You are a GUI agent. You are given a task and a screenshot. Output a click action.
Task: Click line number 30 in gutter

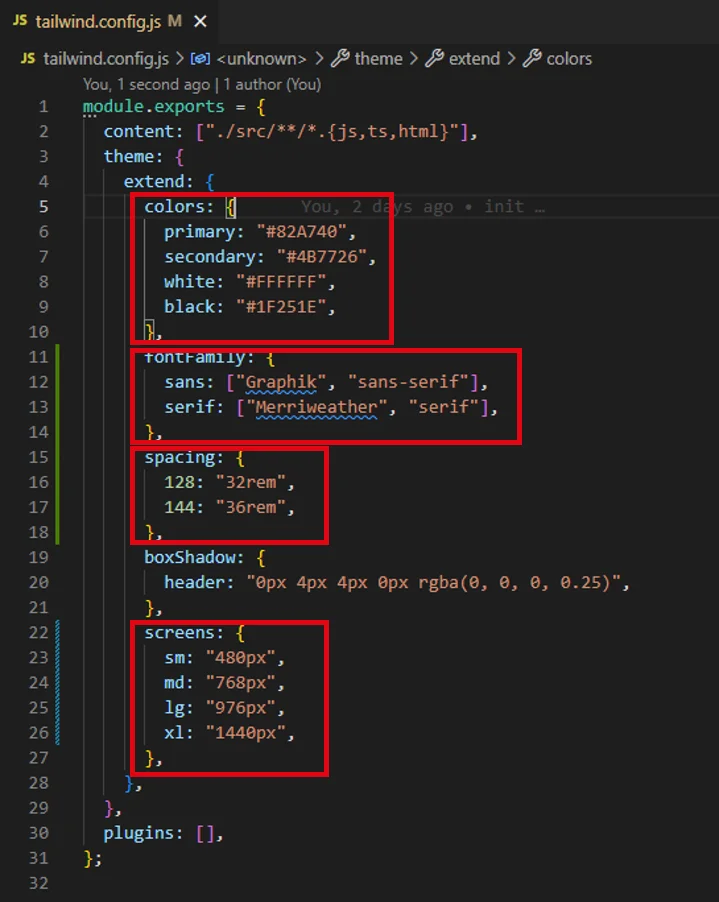[x=39, y=833]
